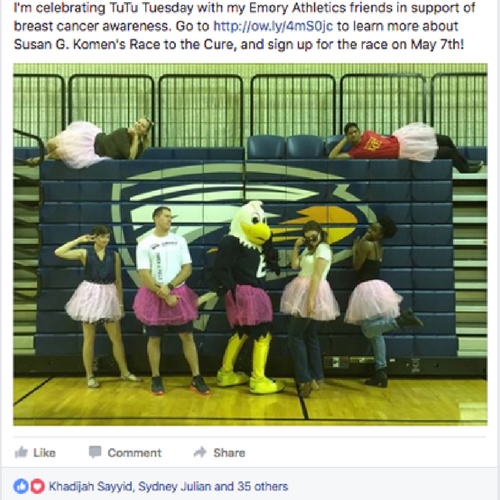Click the Comment speech bubble icon

[x=95, y=452]
